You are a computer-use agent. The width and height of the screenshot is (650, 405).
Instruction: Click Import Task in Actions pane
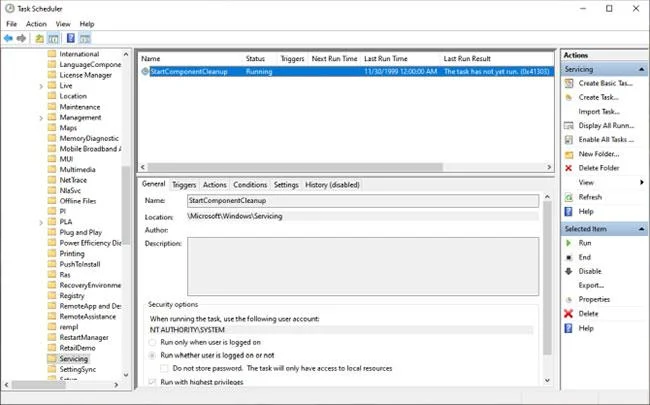(599, 112)
